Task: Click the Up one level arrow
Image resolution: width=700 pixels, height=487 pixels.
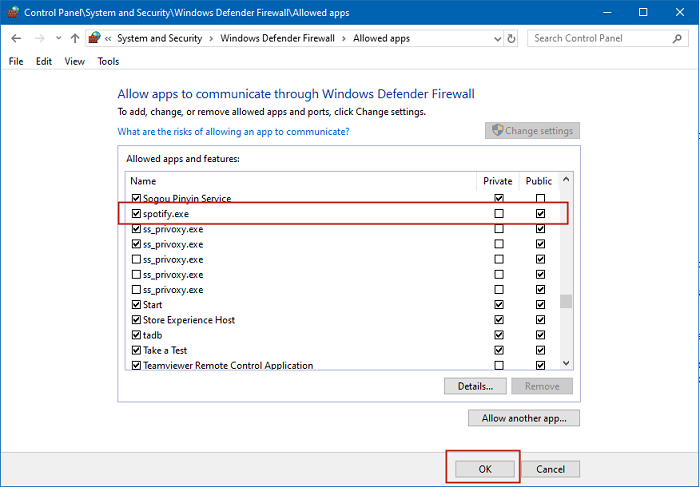Action: click(x=74, y=39)
